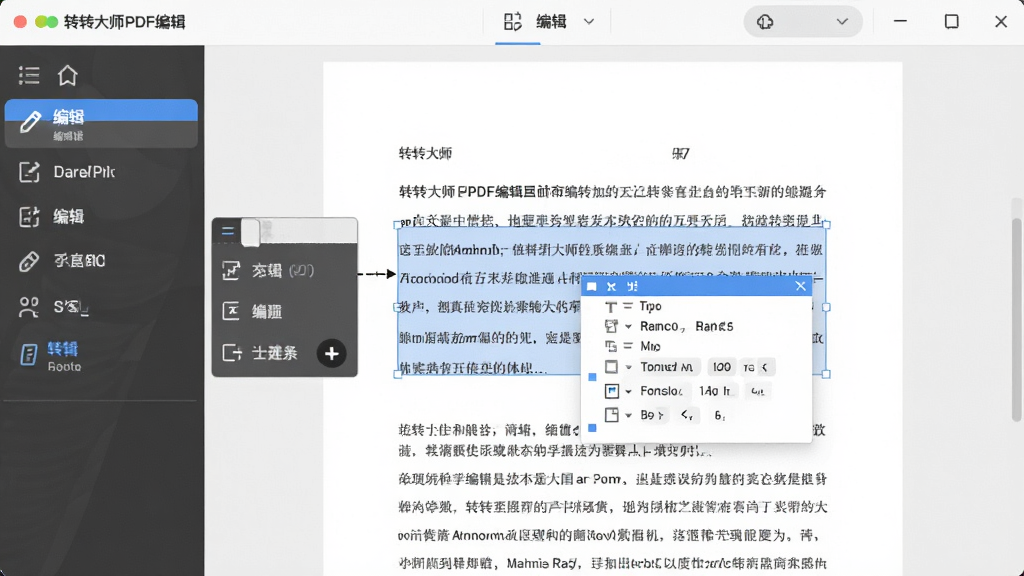This screenshot has width=1024, height=576.
Task: Toggle the checkbox on the Fonslo row
Action: [611, 391]
